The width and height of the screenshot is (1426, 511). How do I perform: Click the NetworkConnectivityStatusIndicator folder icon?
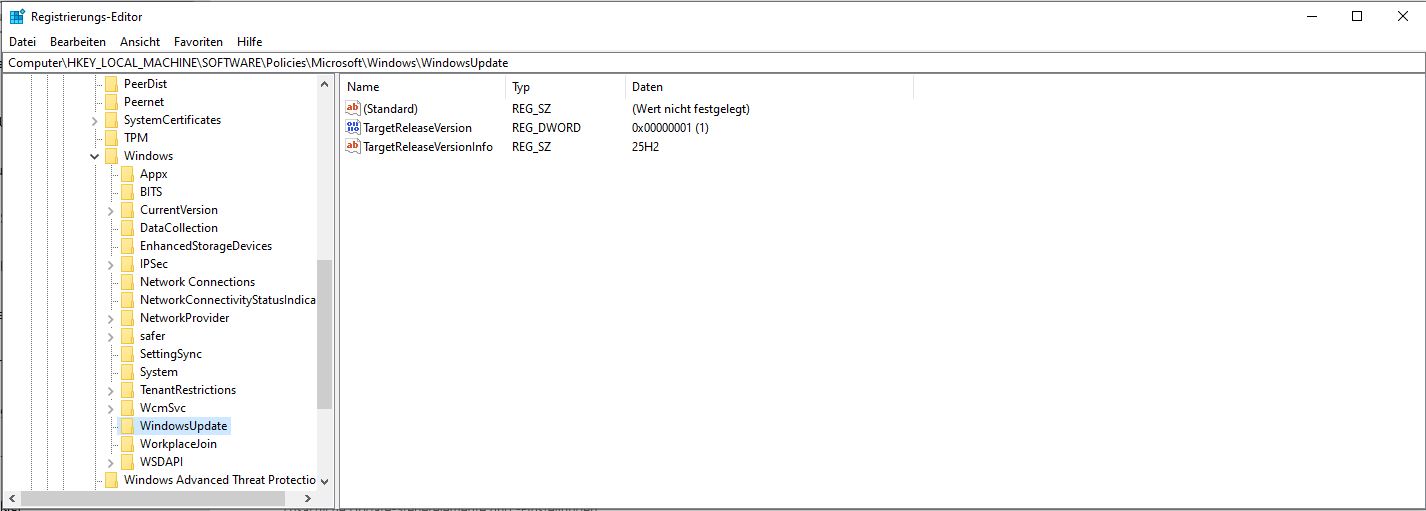coord(127,300)
